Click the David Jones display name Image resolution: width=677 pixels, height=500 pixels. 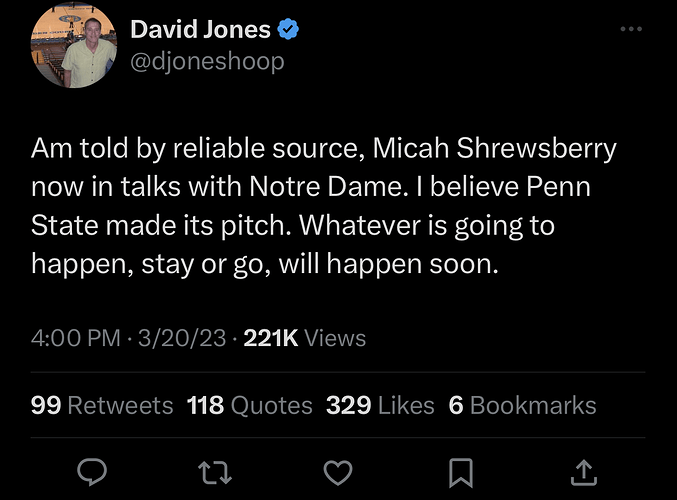click(x=201, y=30)
